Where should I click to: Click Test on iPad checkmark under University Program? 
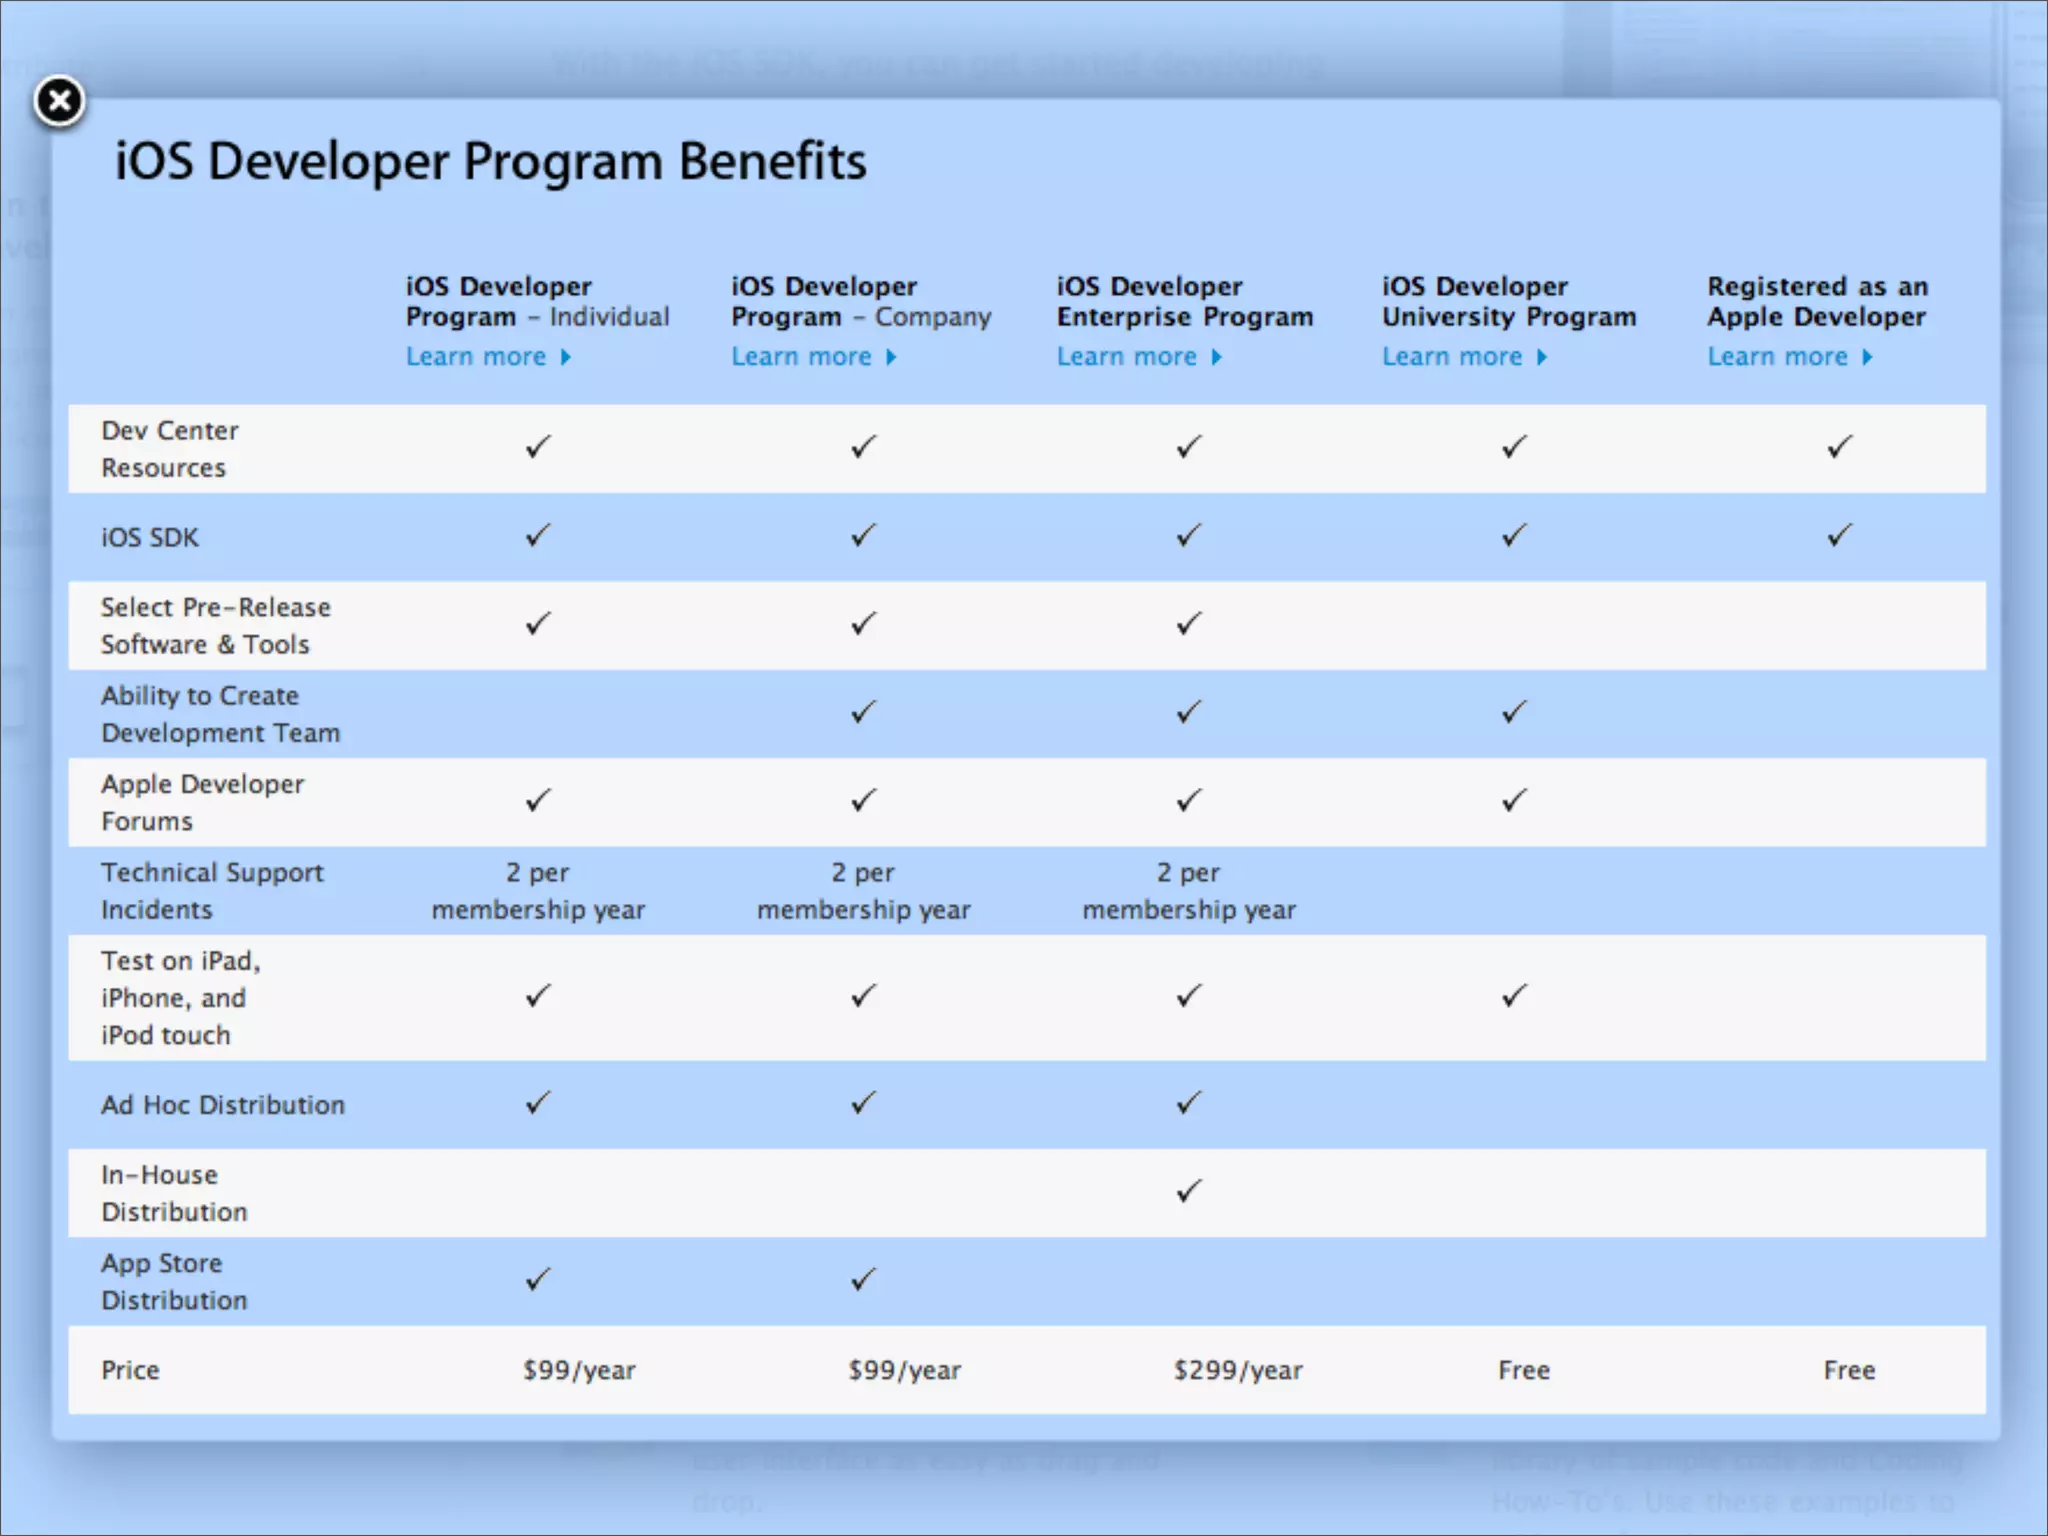[1514, 996]
